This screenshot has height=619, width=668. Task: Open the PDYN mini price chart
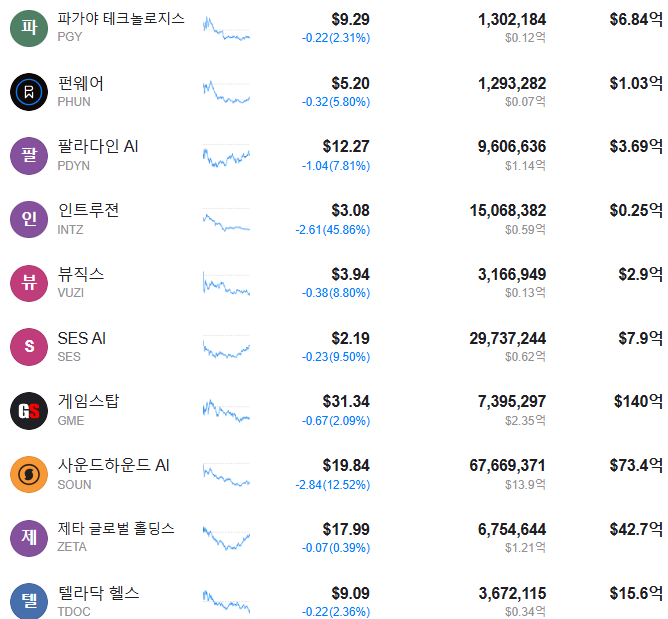[226, 156]
